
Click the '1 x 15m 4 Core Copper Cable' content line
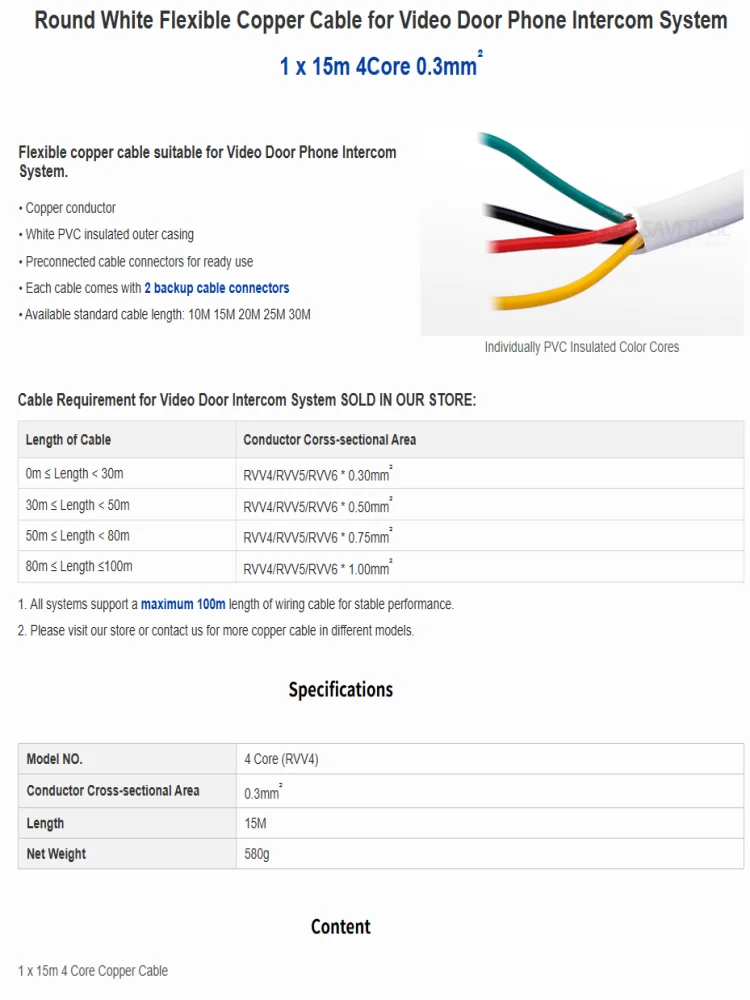(x=93, y=971)
